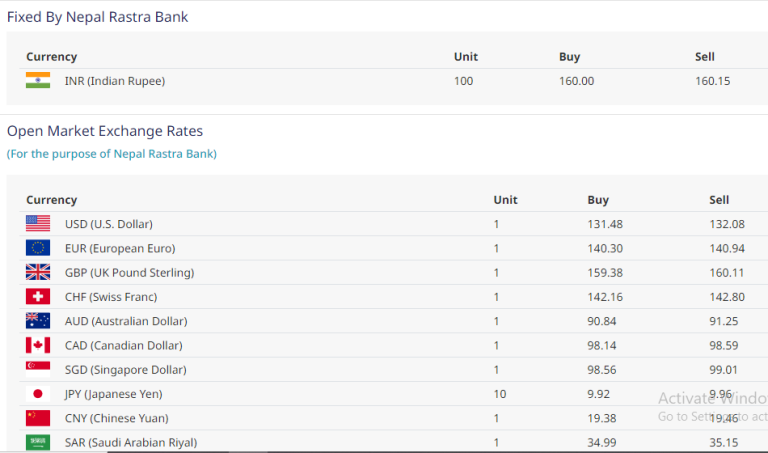The height and width of the screenshot is (453, 768).
Task: Click the GBP sell rate 160.11
Action: [x=726, y=272]
